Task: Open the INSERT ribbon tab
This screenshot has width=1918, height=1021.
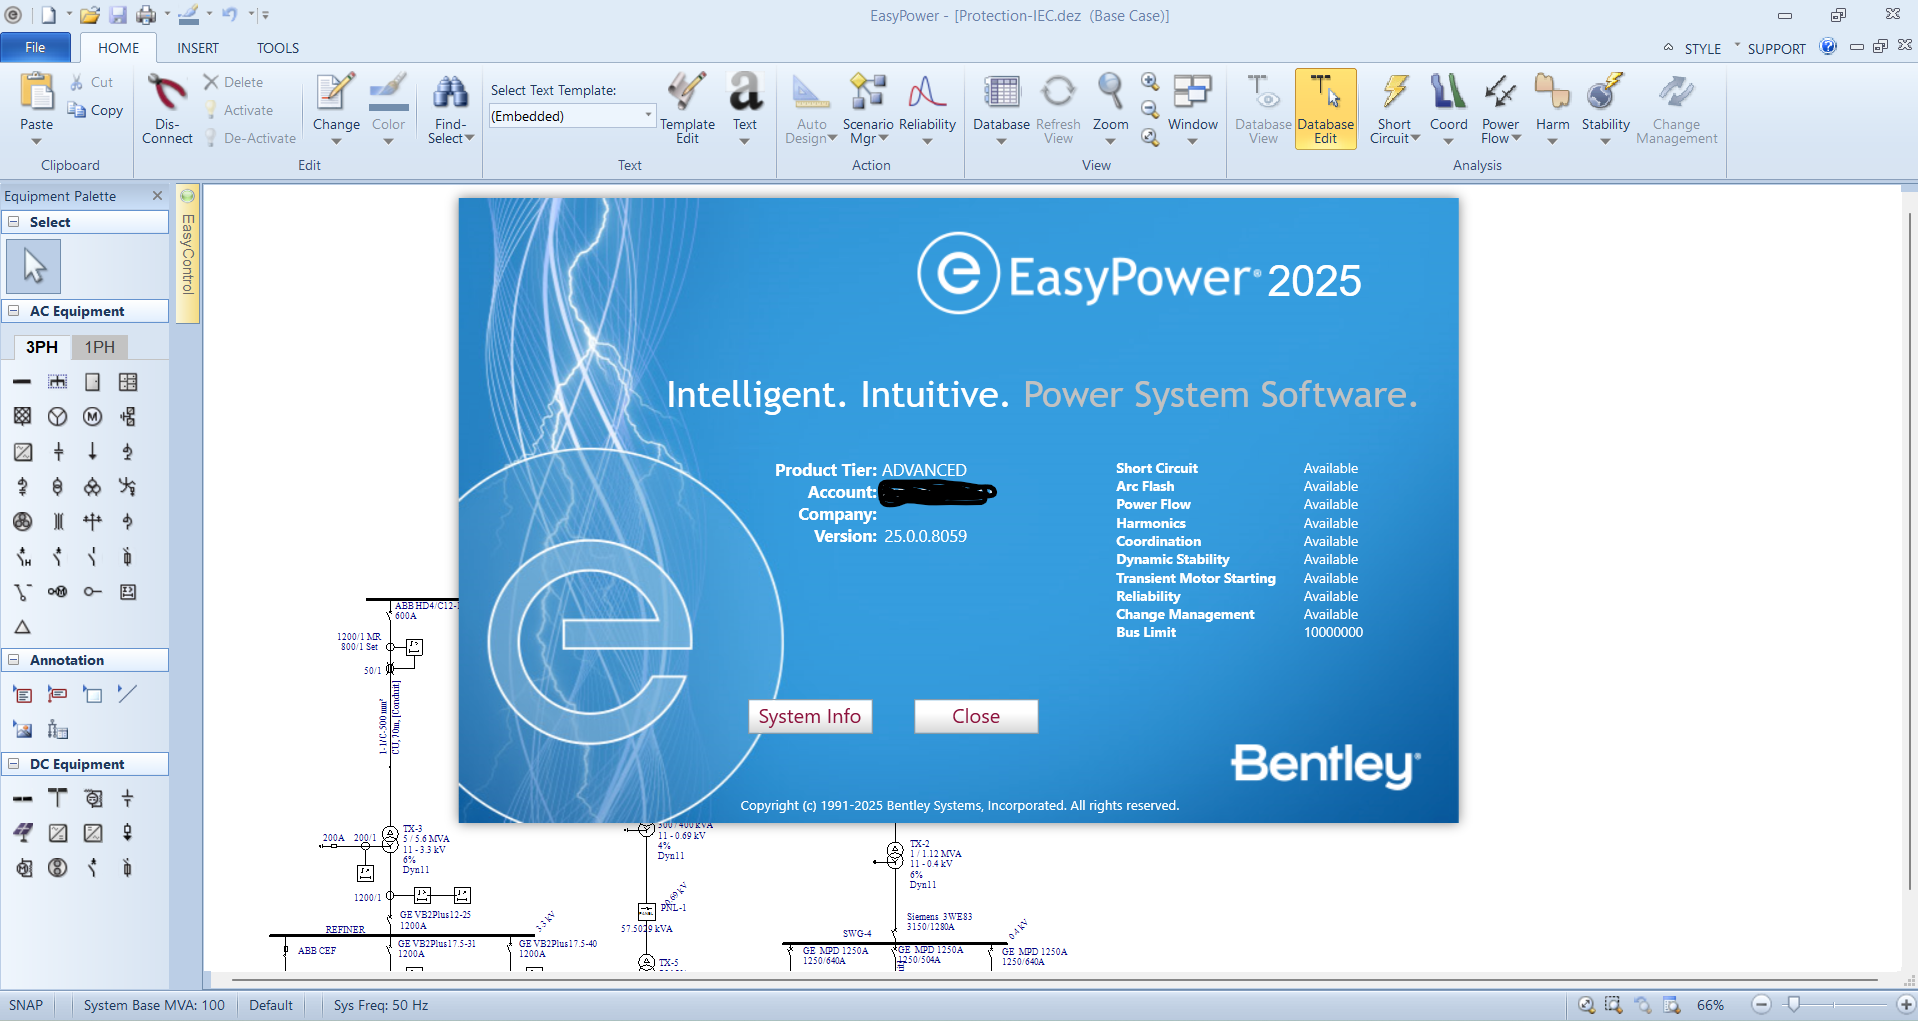Action: pyautogui.click(x=197, y=48)
